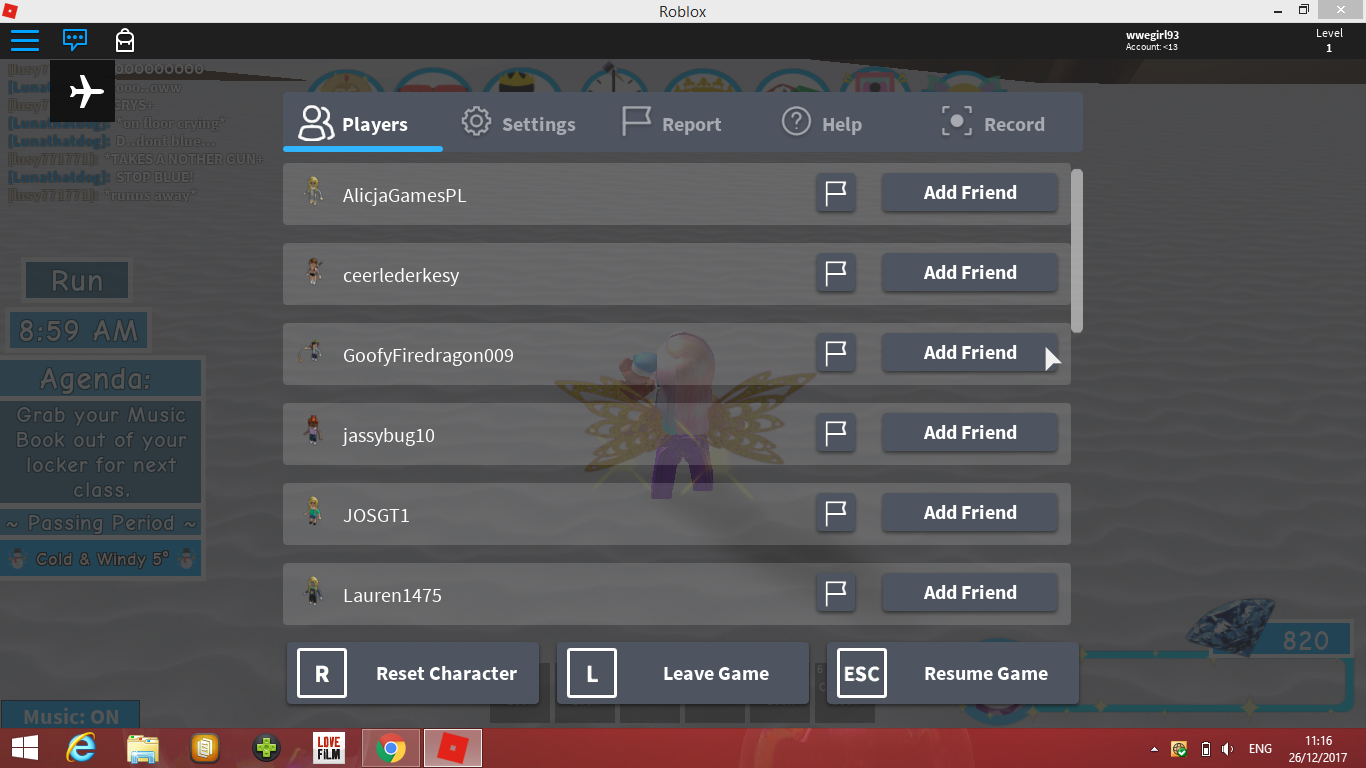Report player AlicjaGamesPL with flag icon

(x=836, y=193)
